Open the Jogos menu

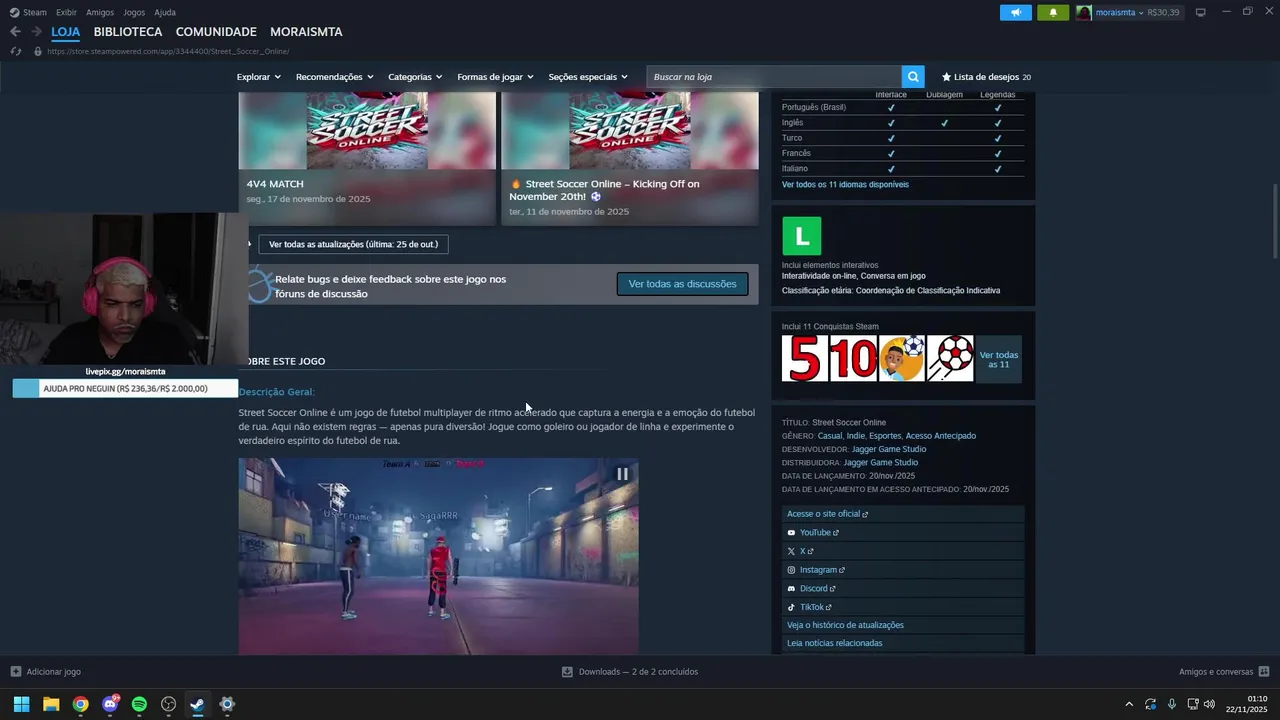tap(134, 12)
